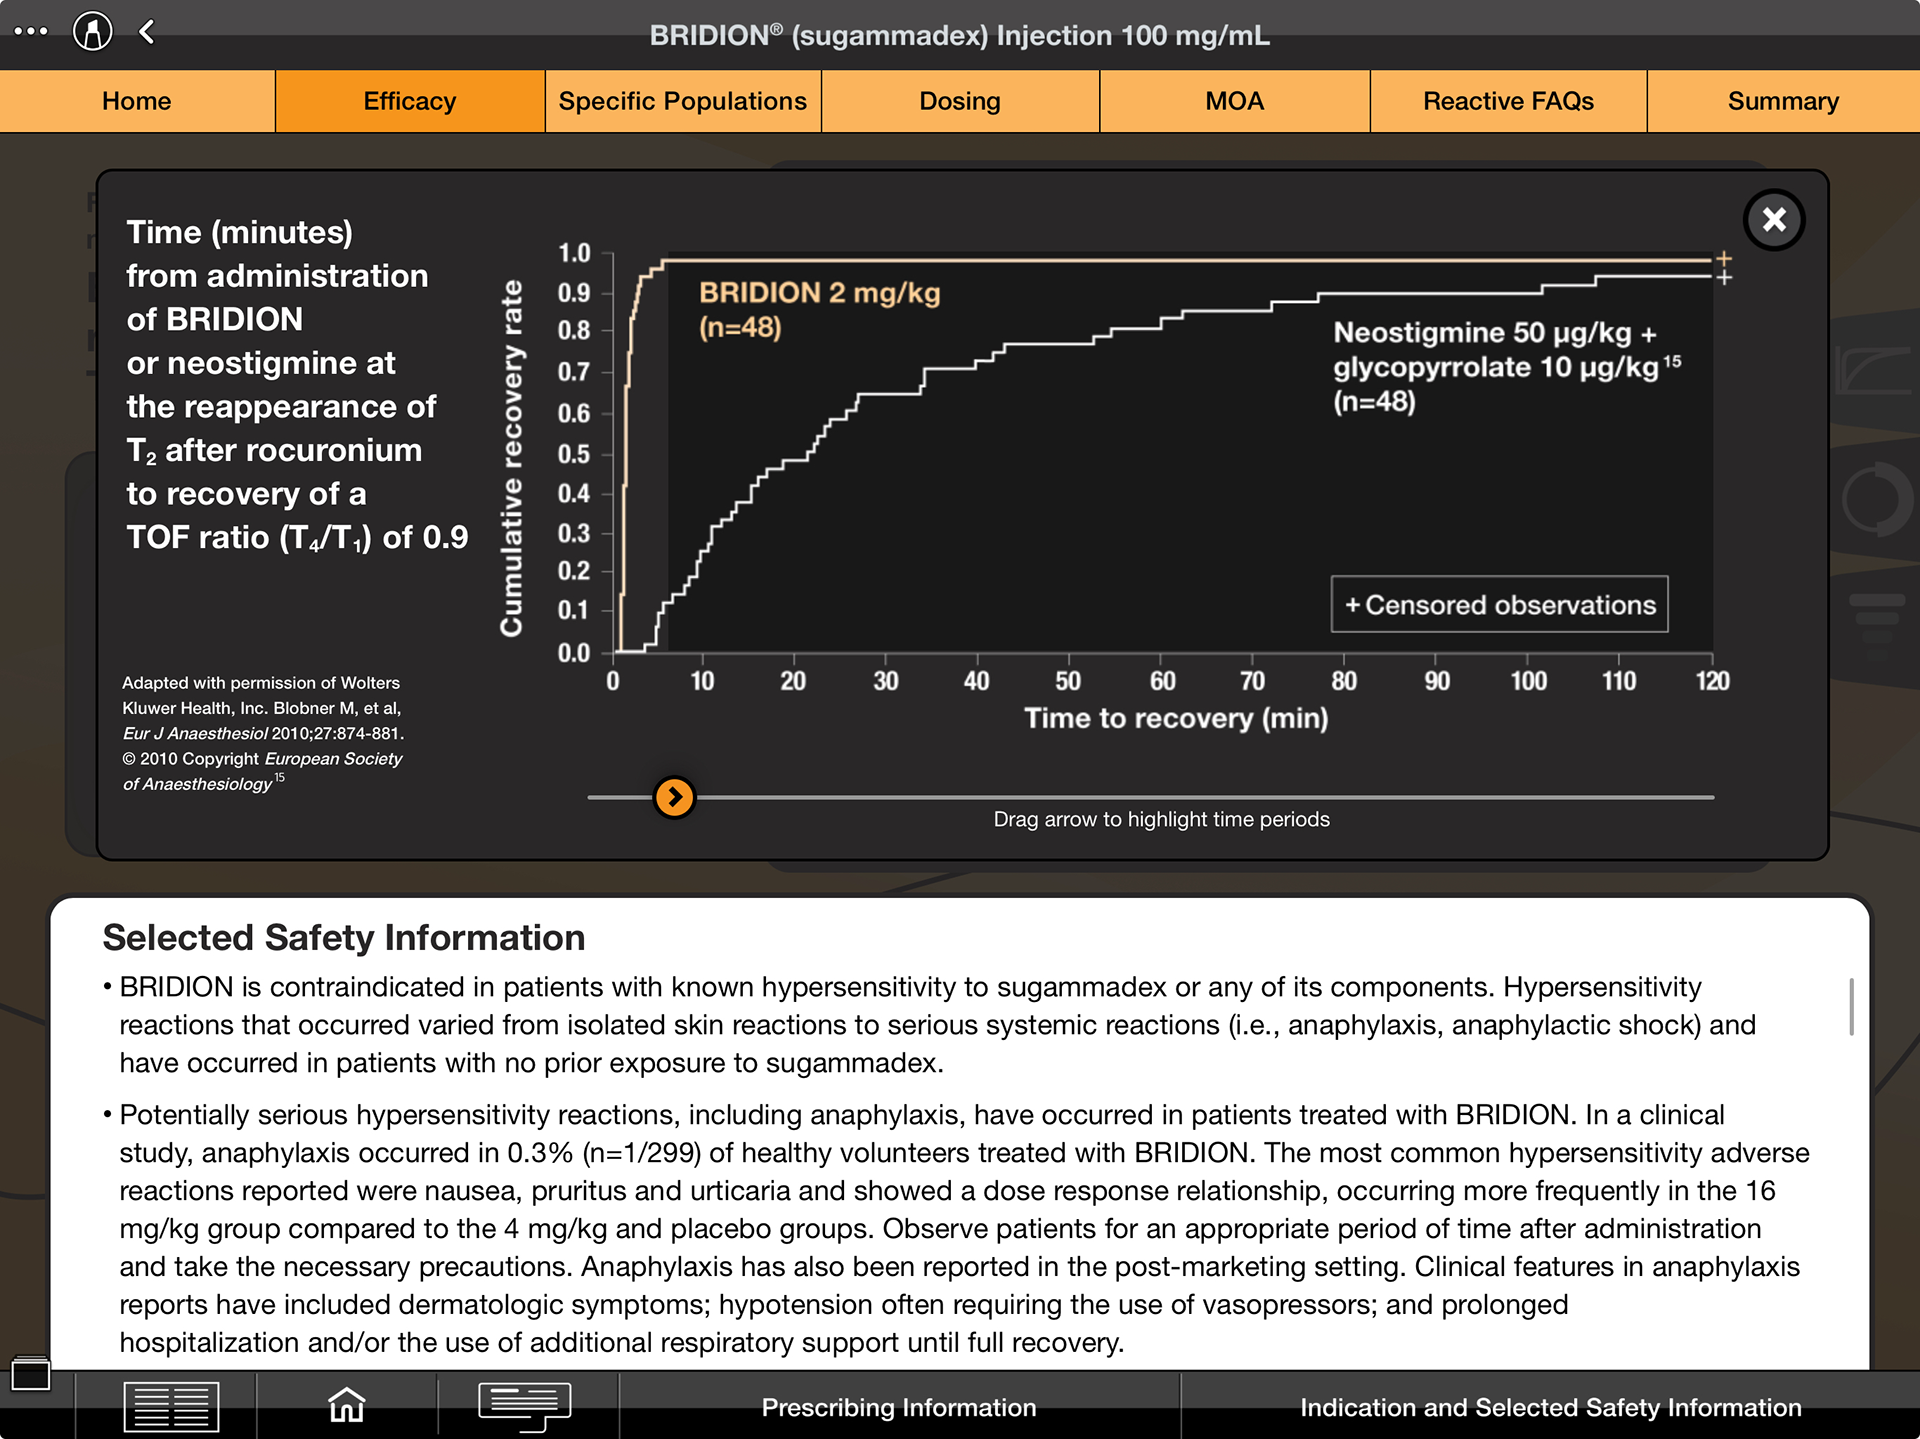Click the Cumulative recovery rate axis label
This screenshot has height=1439, width=1920.
pos(511,458)
